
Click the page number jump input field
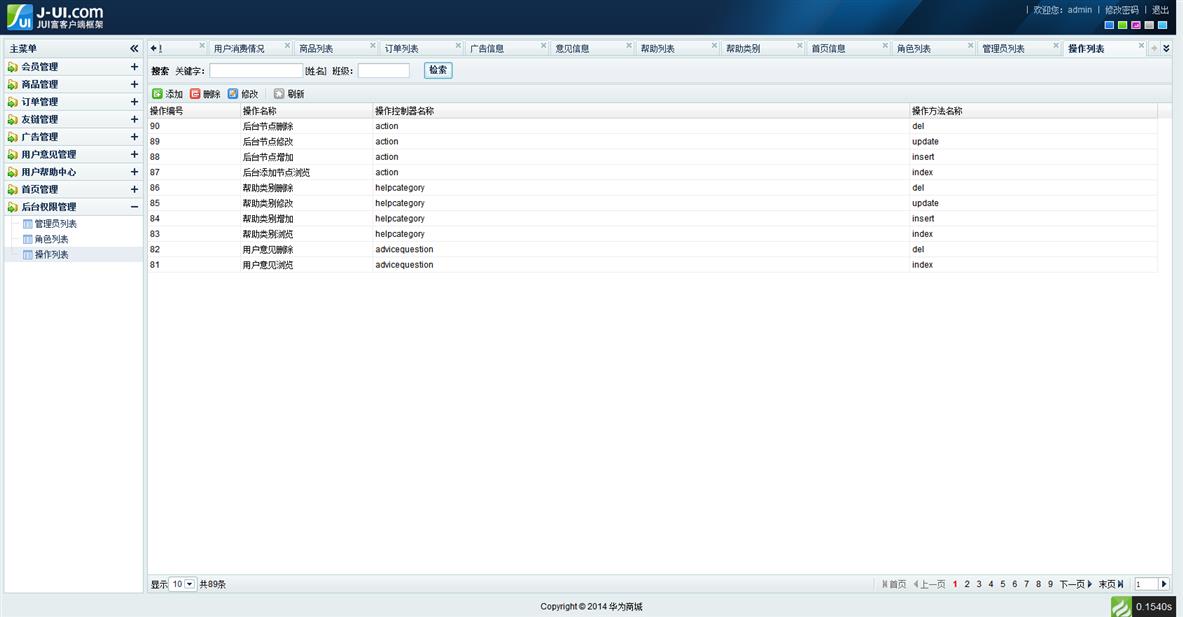[x=1146, y=584]
